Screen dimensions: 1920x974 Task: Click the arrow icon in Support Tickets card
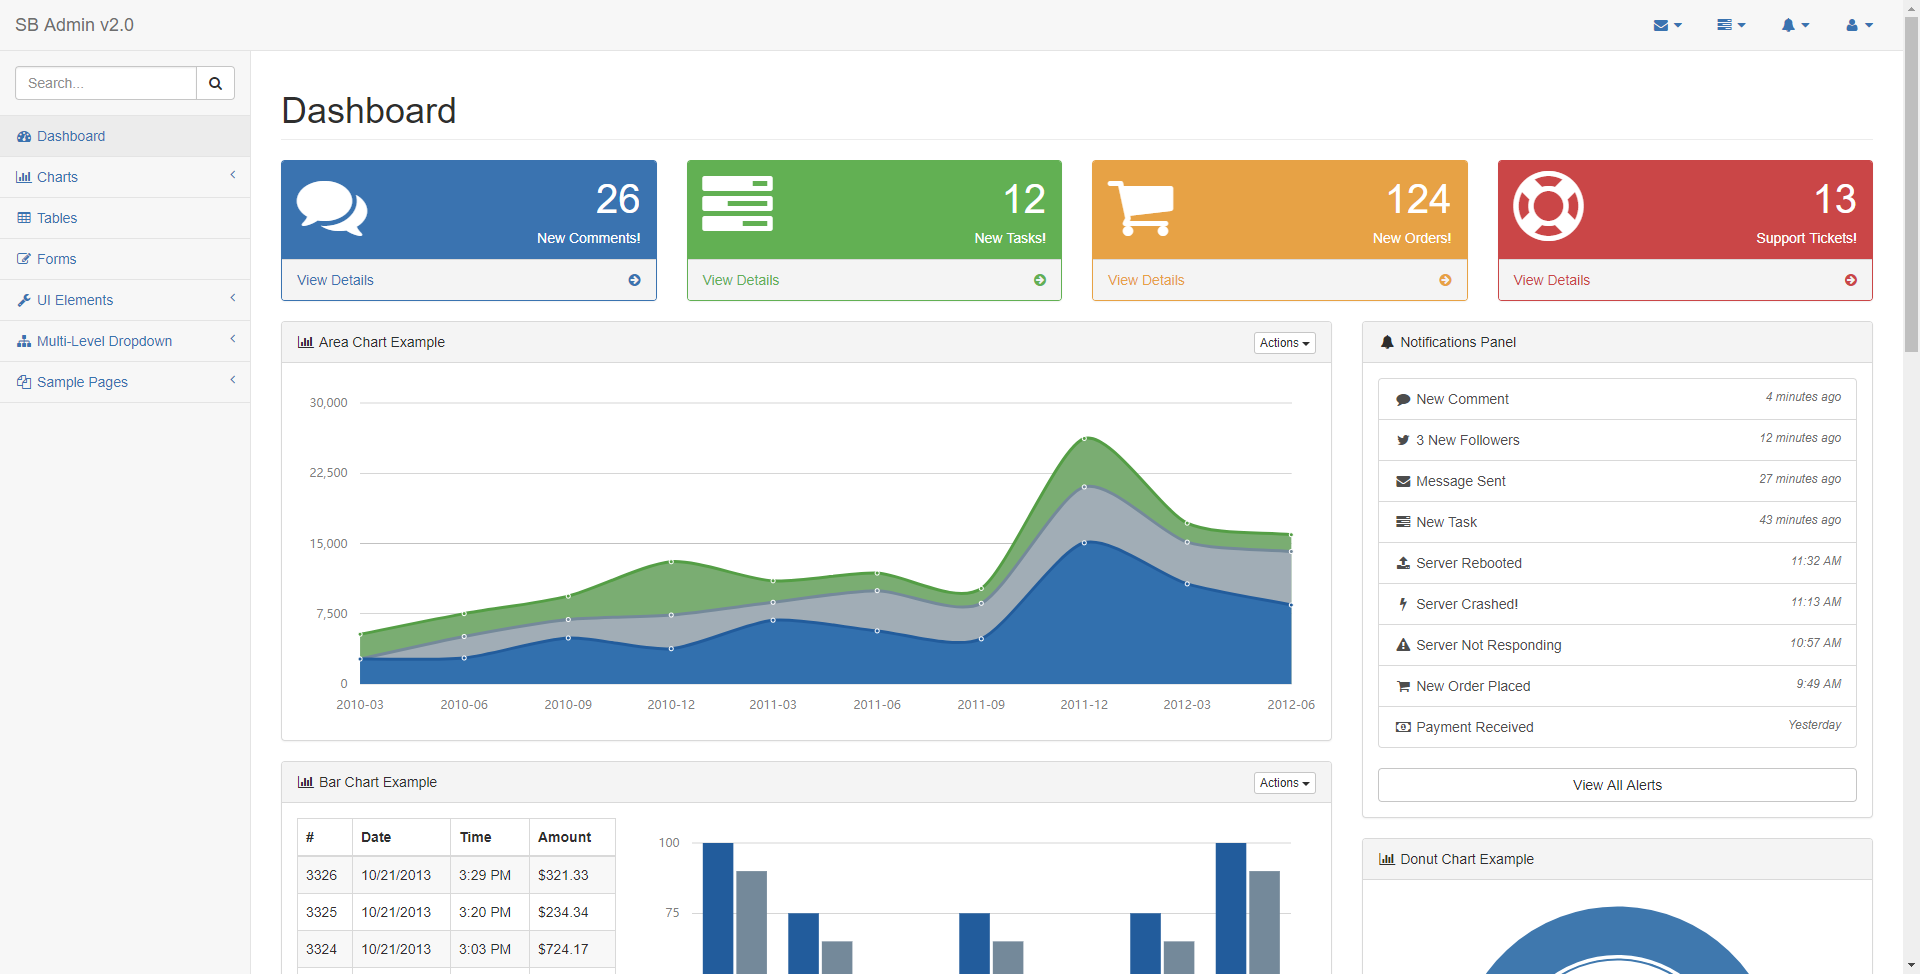pyautogui.click(x=1851, y=280)
